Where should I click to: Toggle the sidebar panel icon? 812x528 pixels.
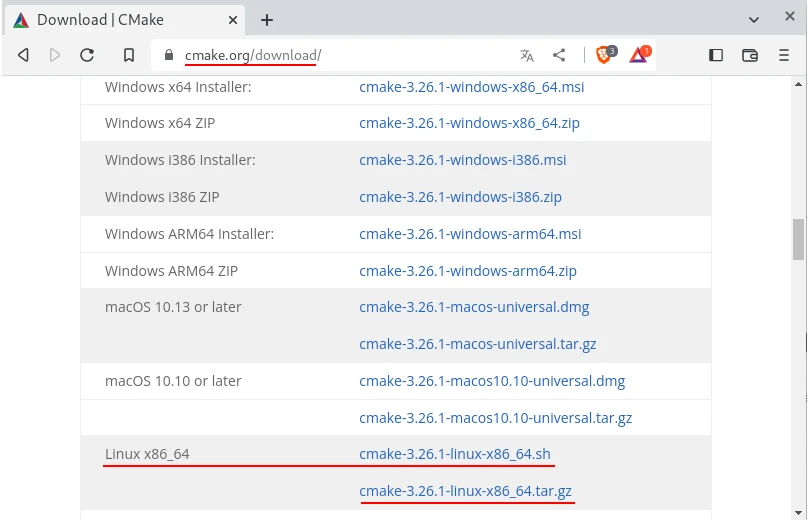716,55
